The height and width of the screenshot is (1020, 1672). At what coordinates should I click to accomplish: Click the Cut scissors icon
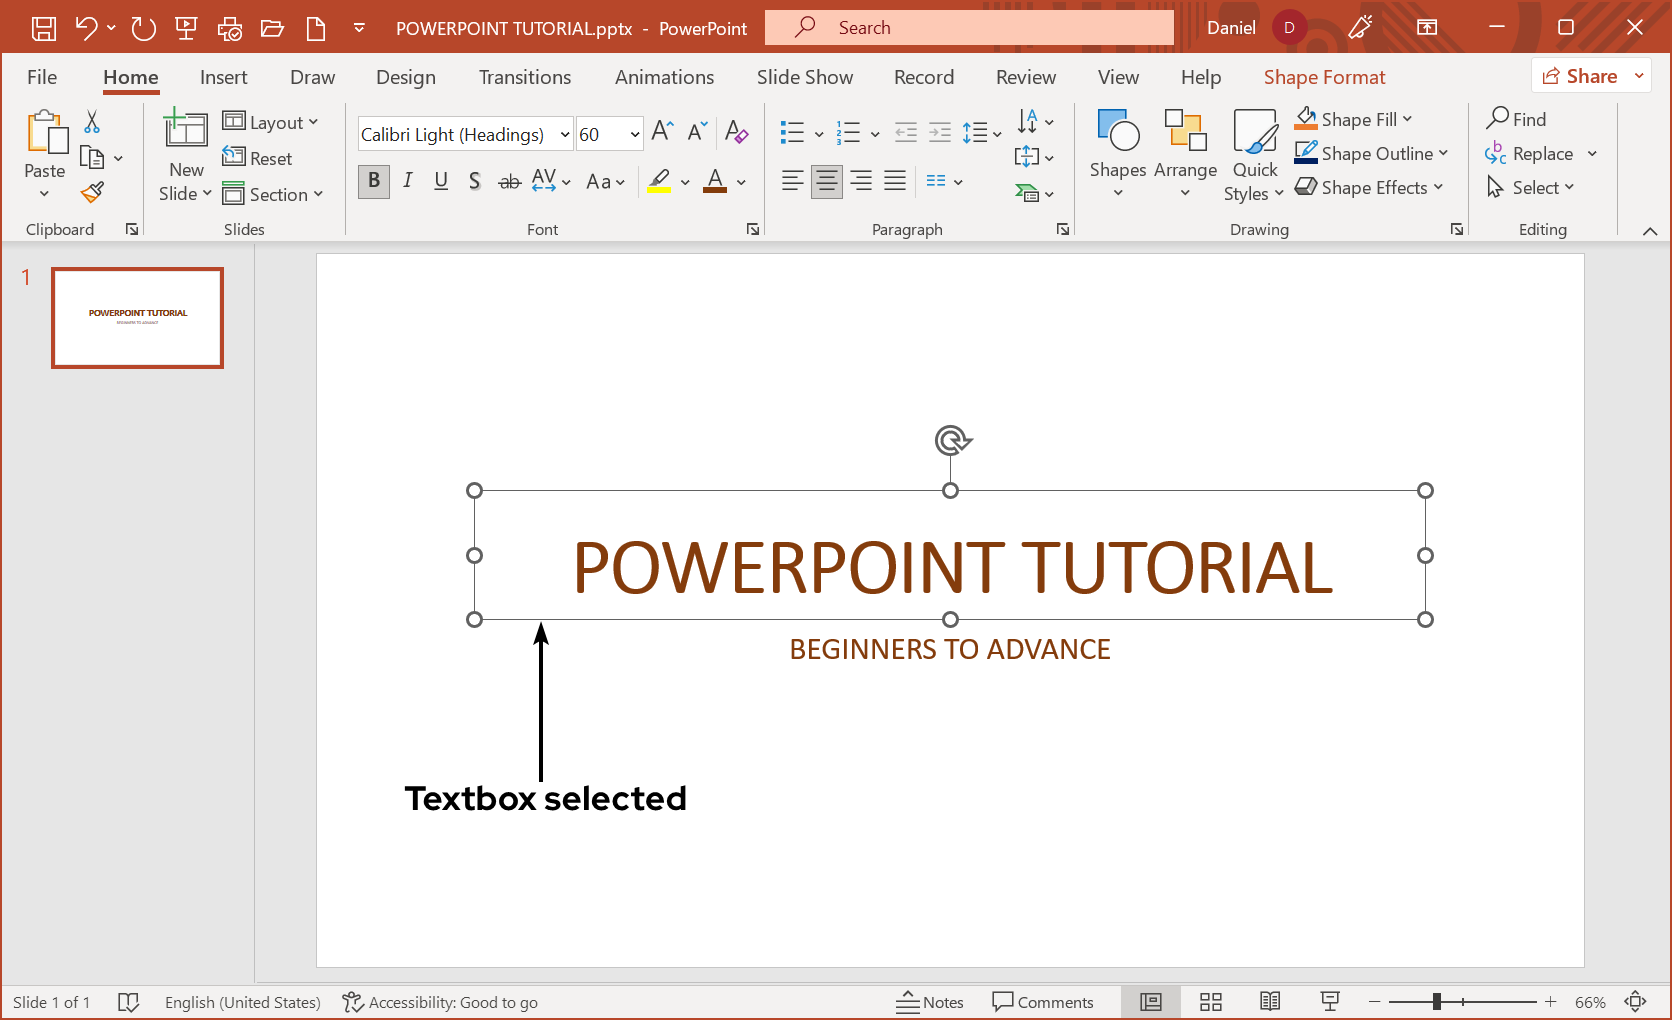(92, 122)
